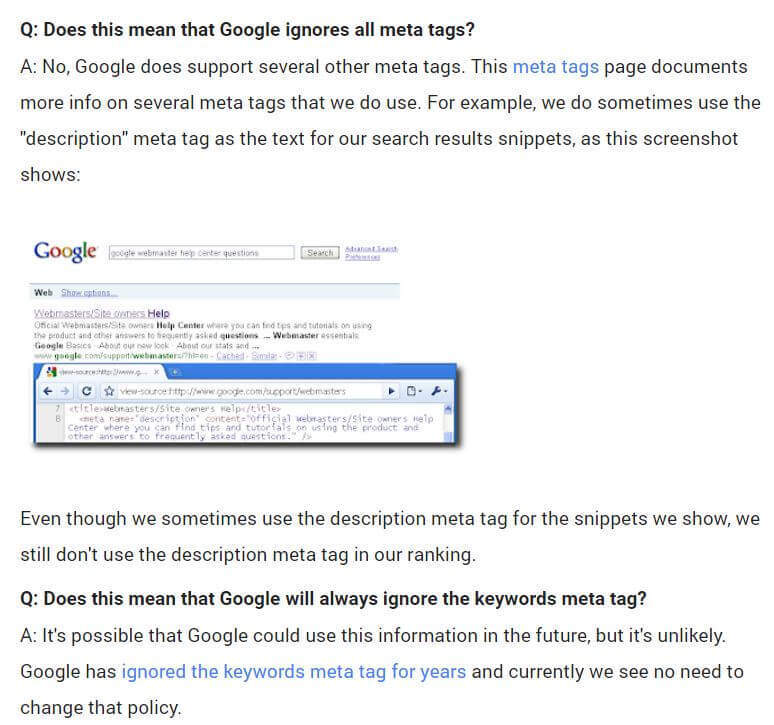Click the green google.com/support/webmasters result URL
This screenshot has height=725, width=774.
[121, 356]
